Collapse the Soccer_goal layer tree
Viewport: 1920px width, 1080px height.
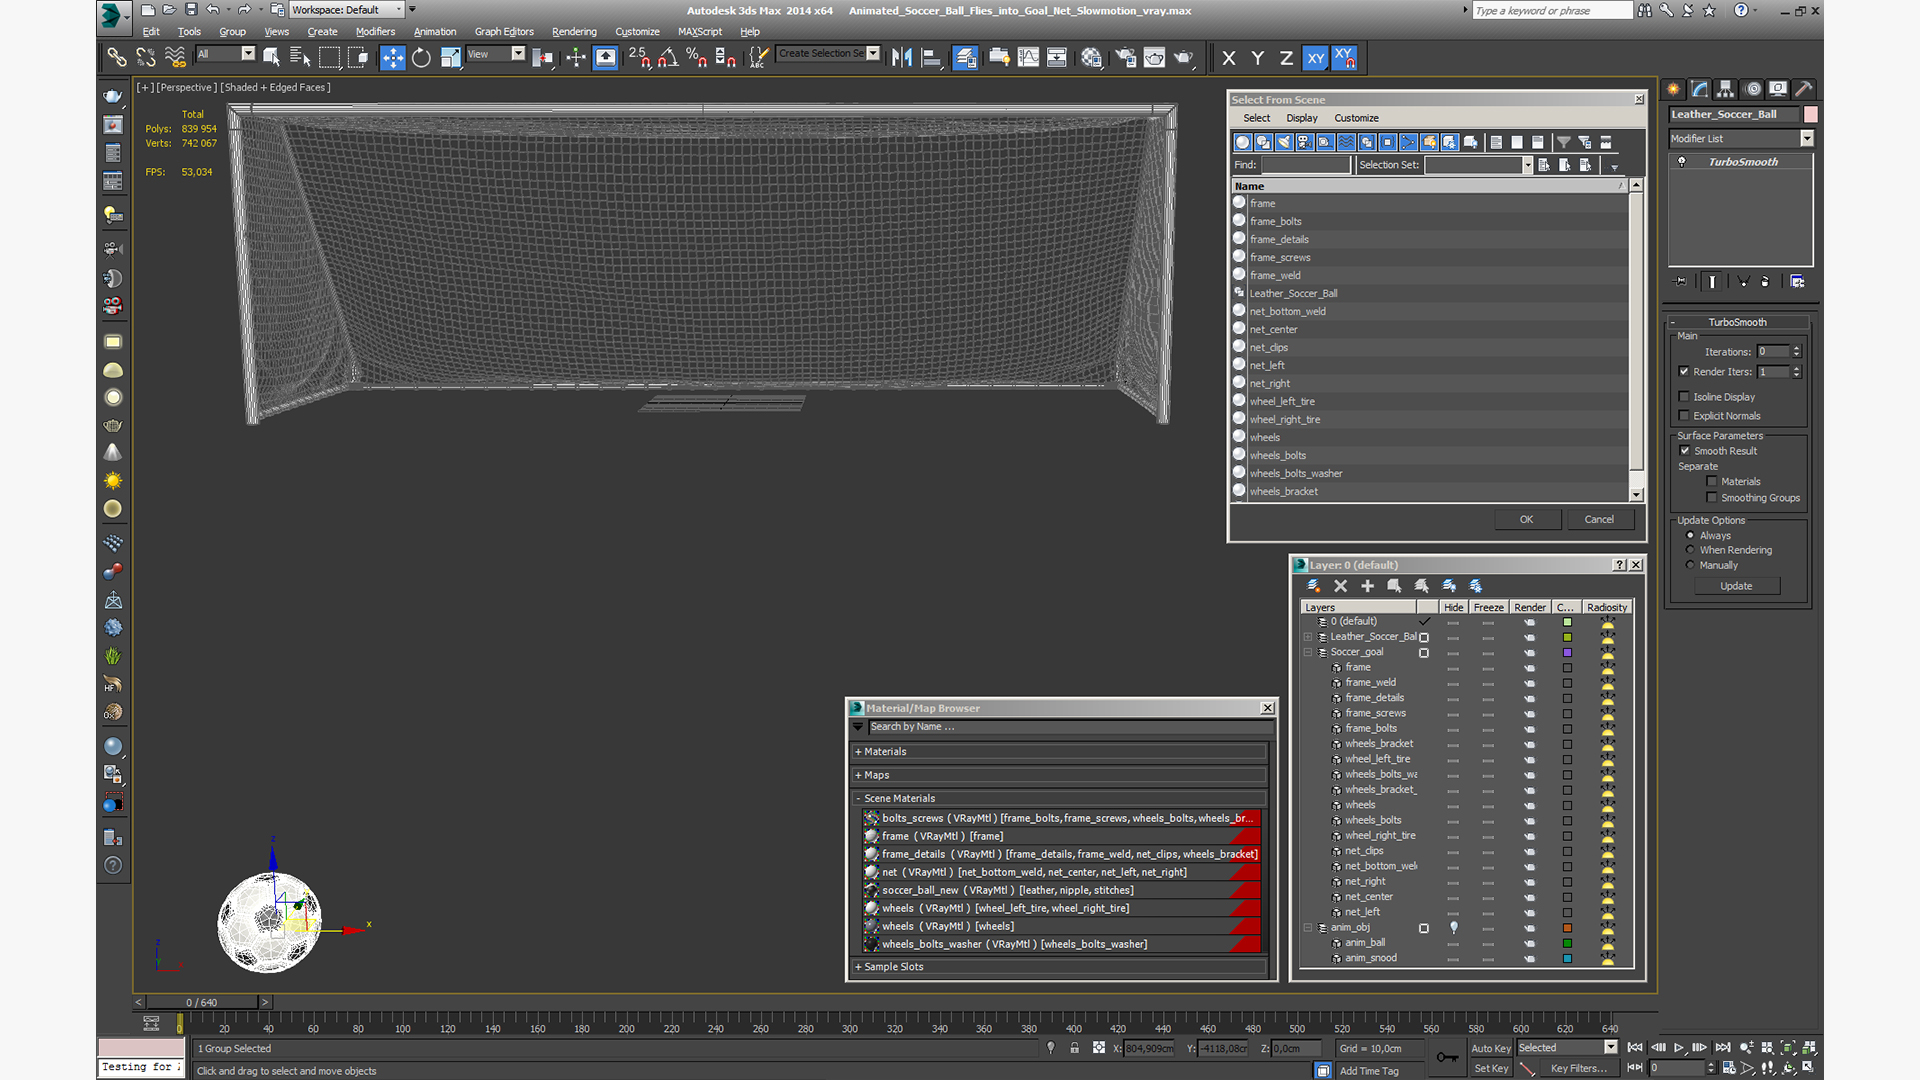[1308, 652]
